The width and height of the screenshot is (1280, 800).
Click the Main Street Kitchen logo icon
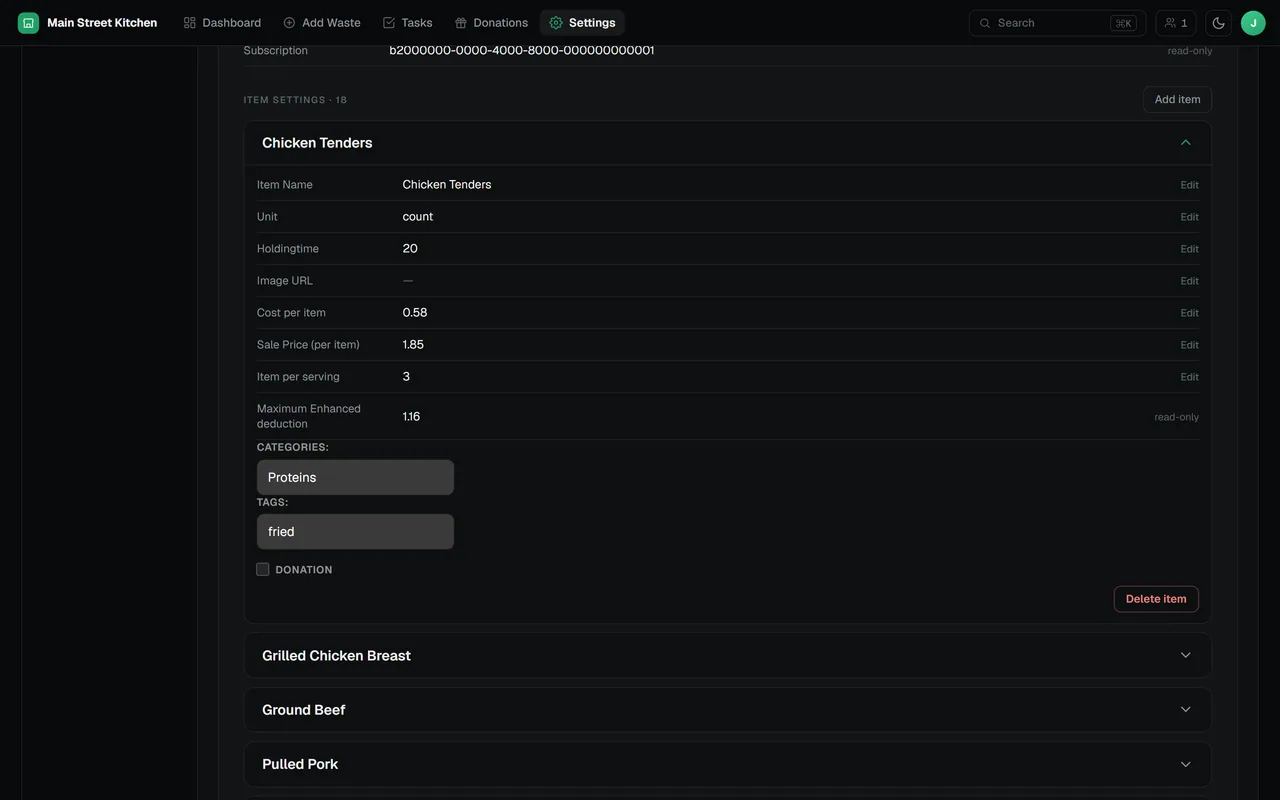pos(28,23)
